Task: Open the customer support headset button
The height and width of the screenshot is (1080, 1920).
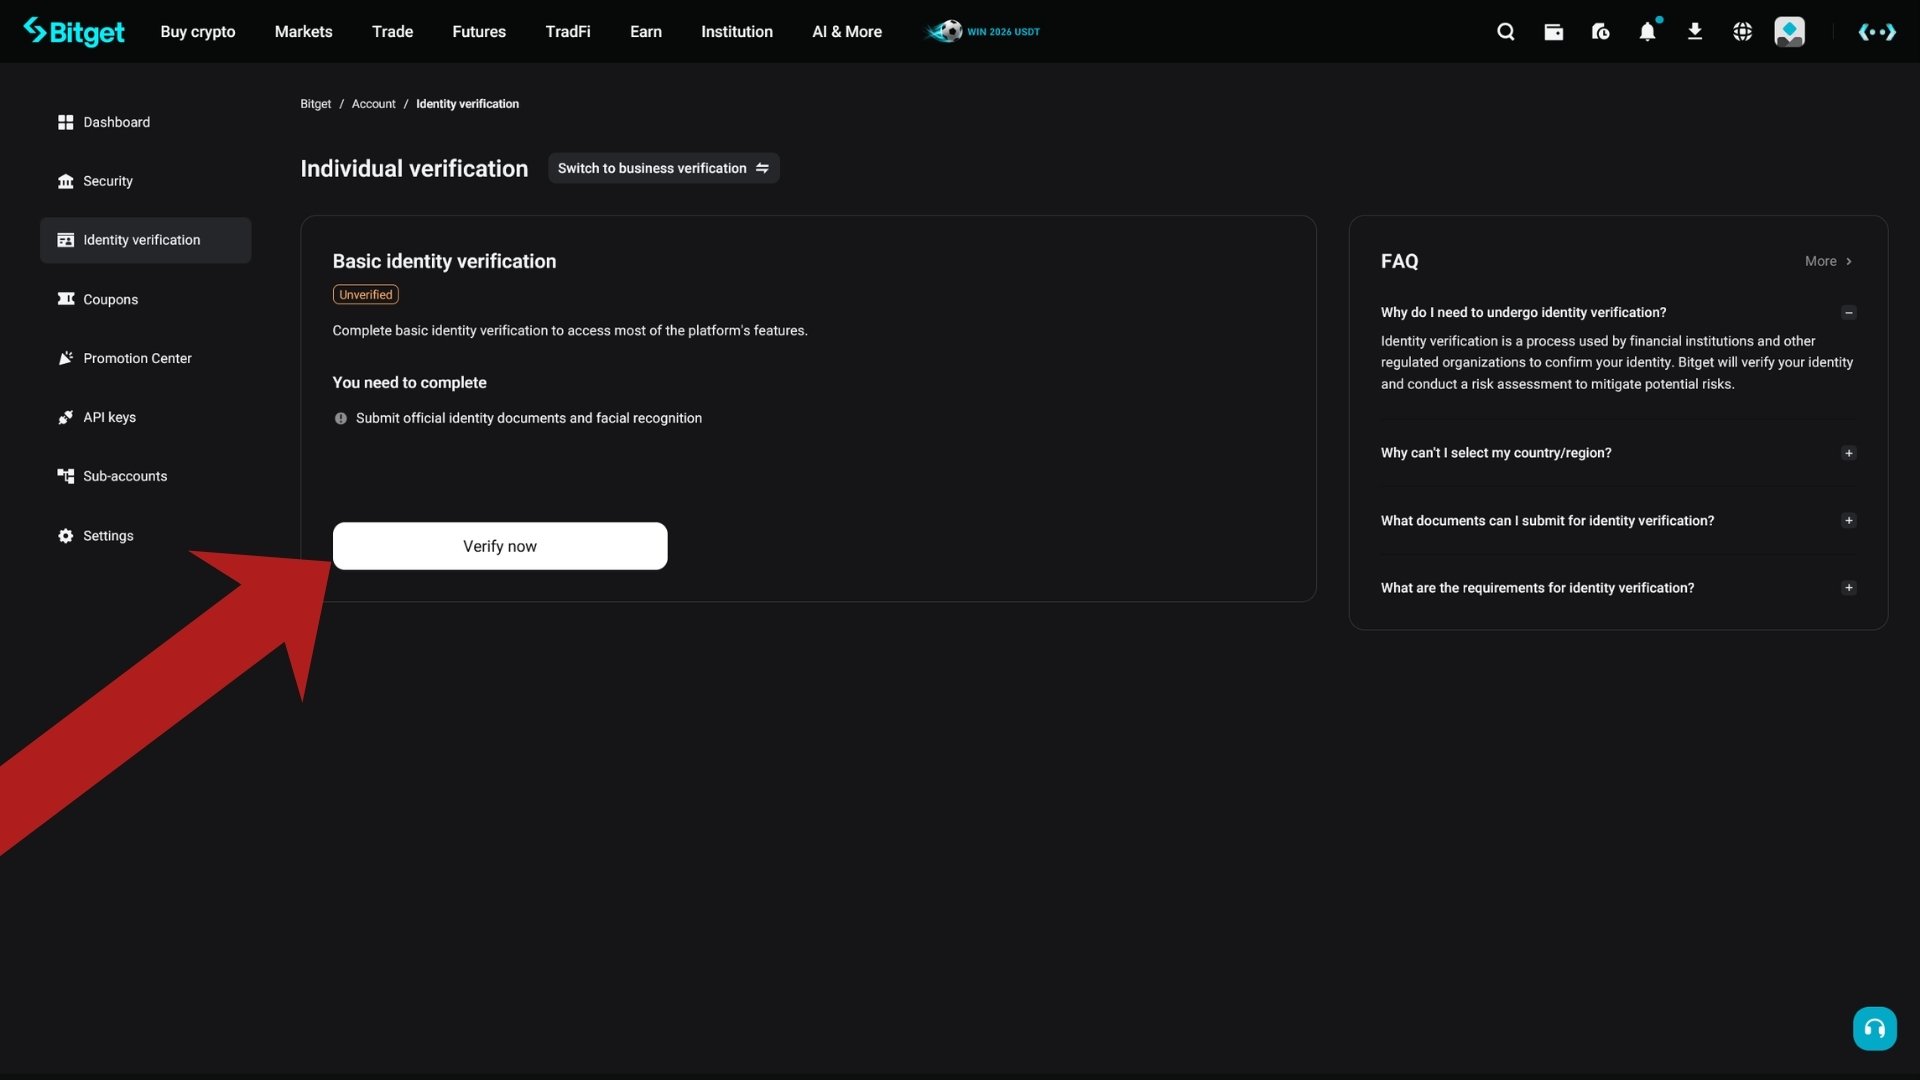Action: (x=1875, y=1028)
